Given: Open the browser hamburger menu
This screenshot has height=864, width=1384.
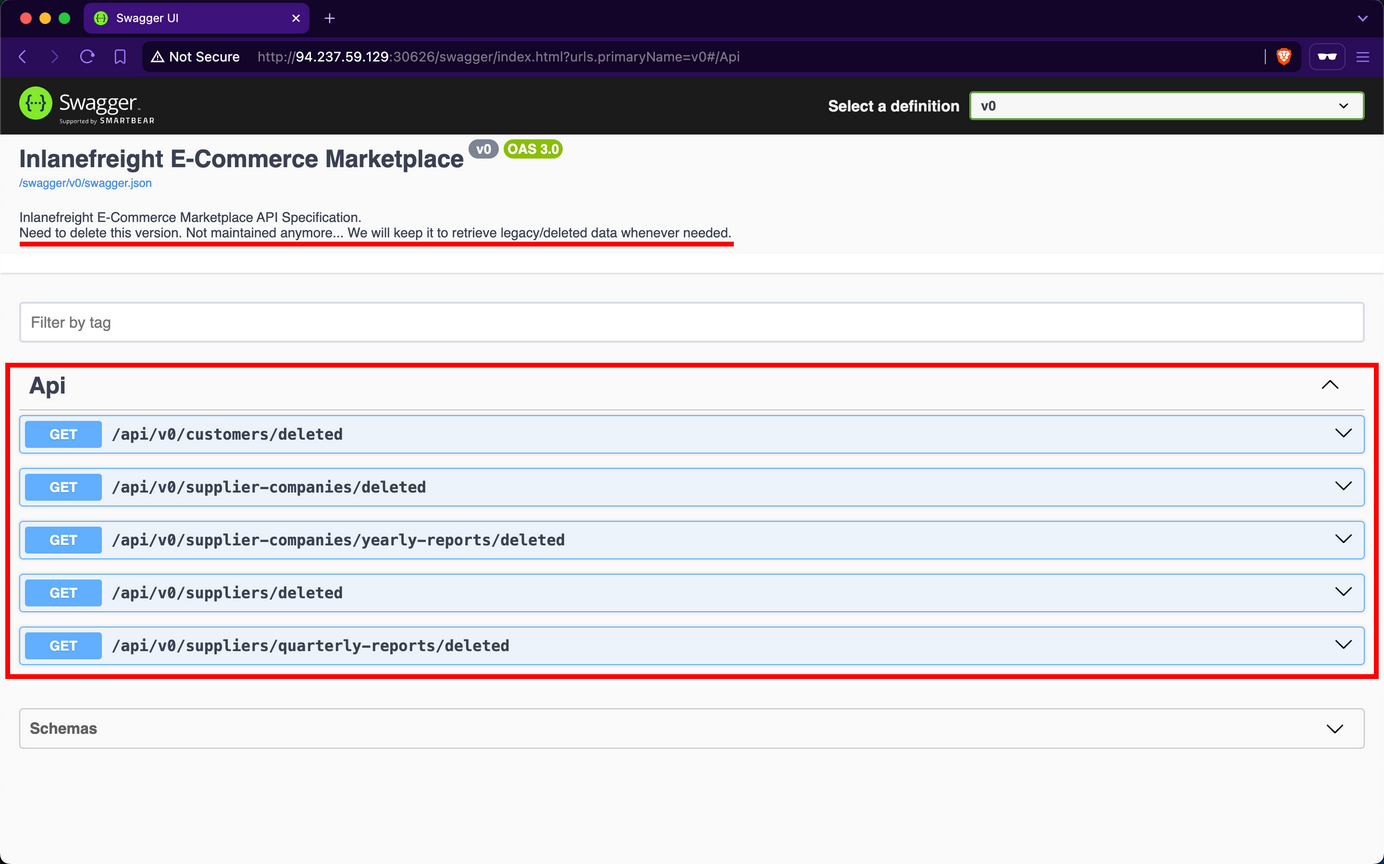Looking at the screenshot, I should click(1363, 57).
